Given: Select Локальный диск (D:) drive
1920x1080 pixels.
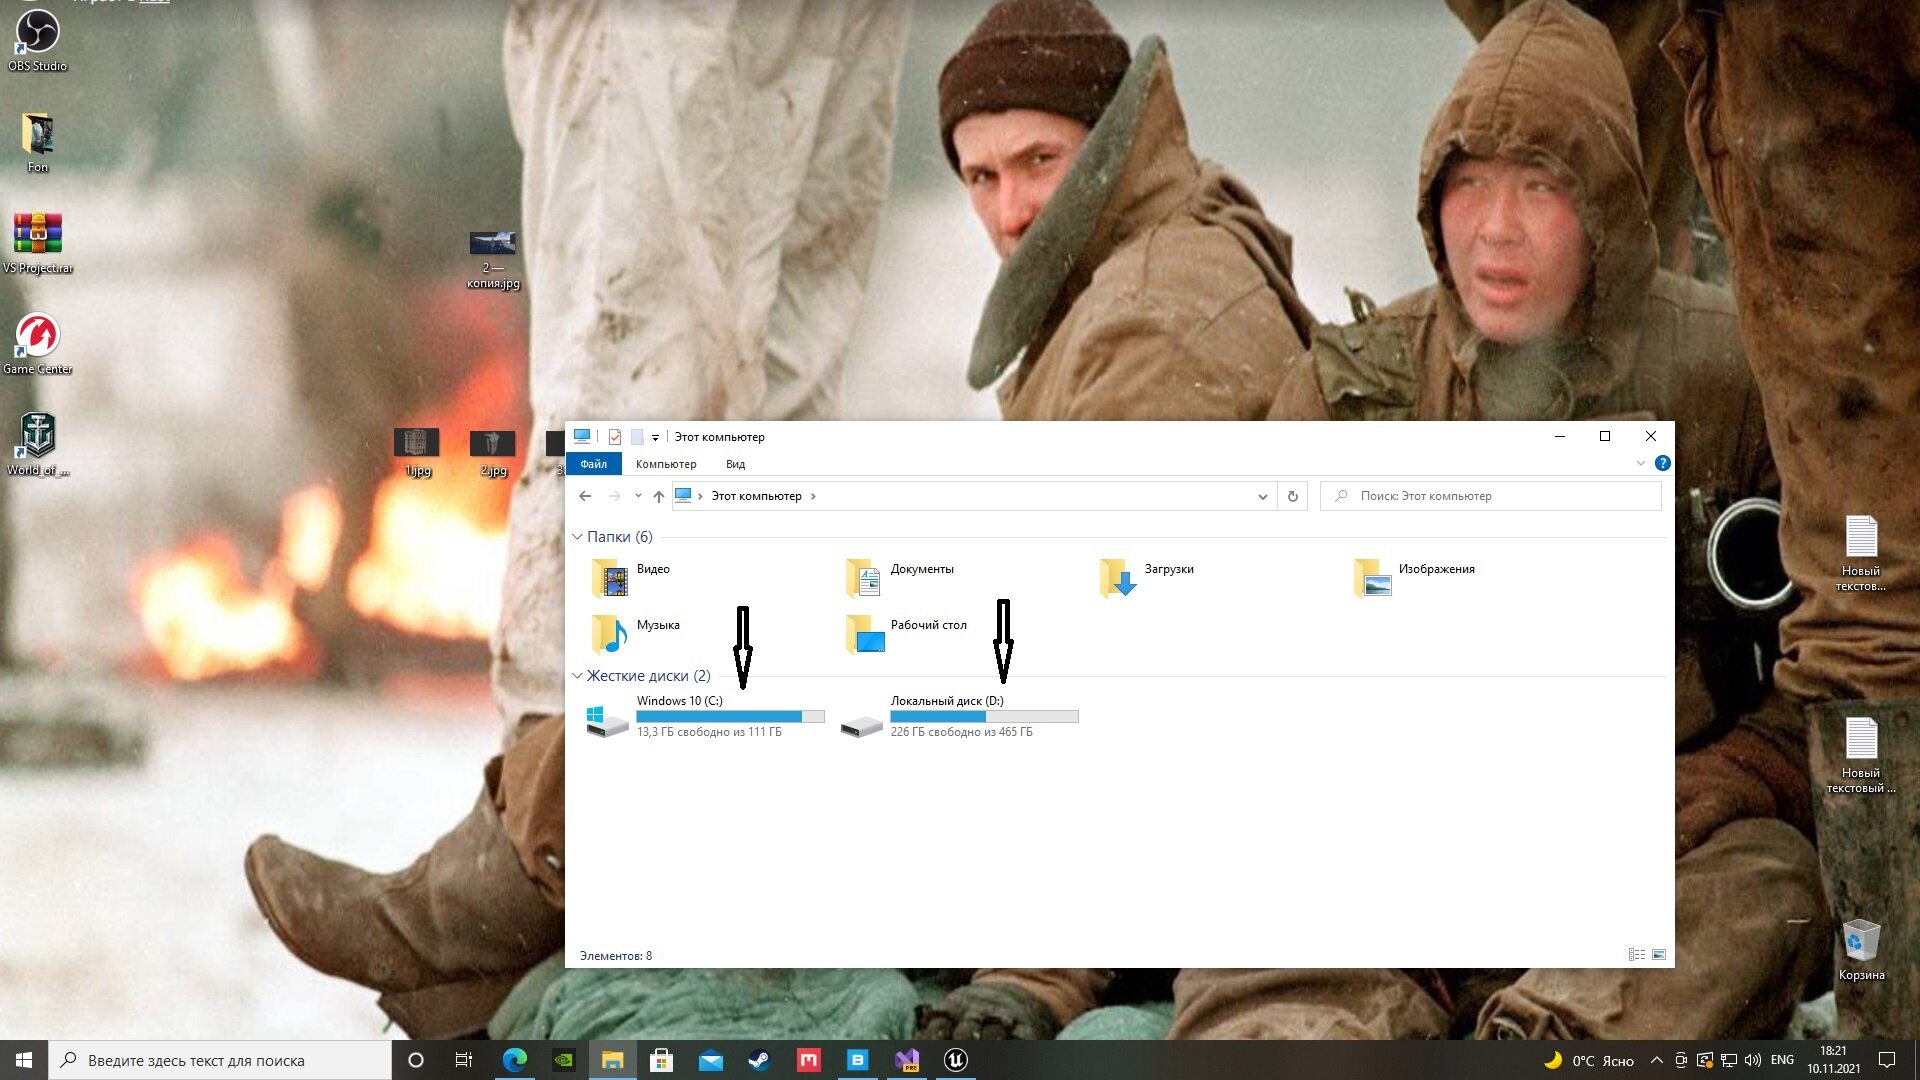Looking at the screenshot, I should tap(960, 716).
